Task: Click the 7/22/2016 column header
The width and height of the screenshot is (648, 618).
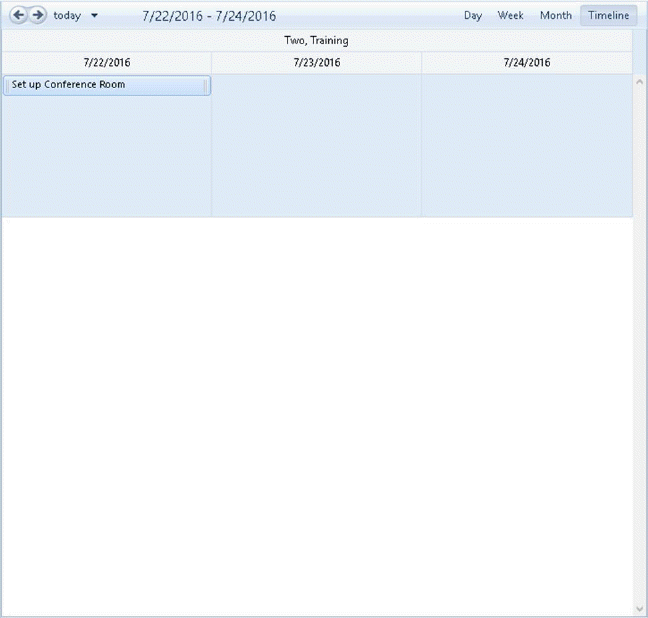Action: coord(106,63)
